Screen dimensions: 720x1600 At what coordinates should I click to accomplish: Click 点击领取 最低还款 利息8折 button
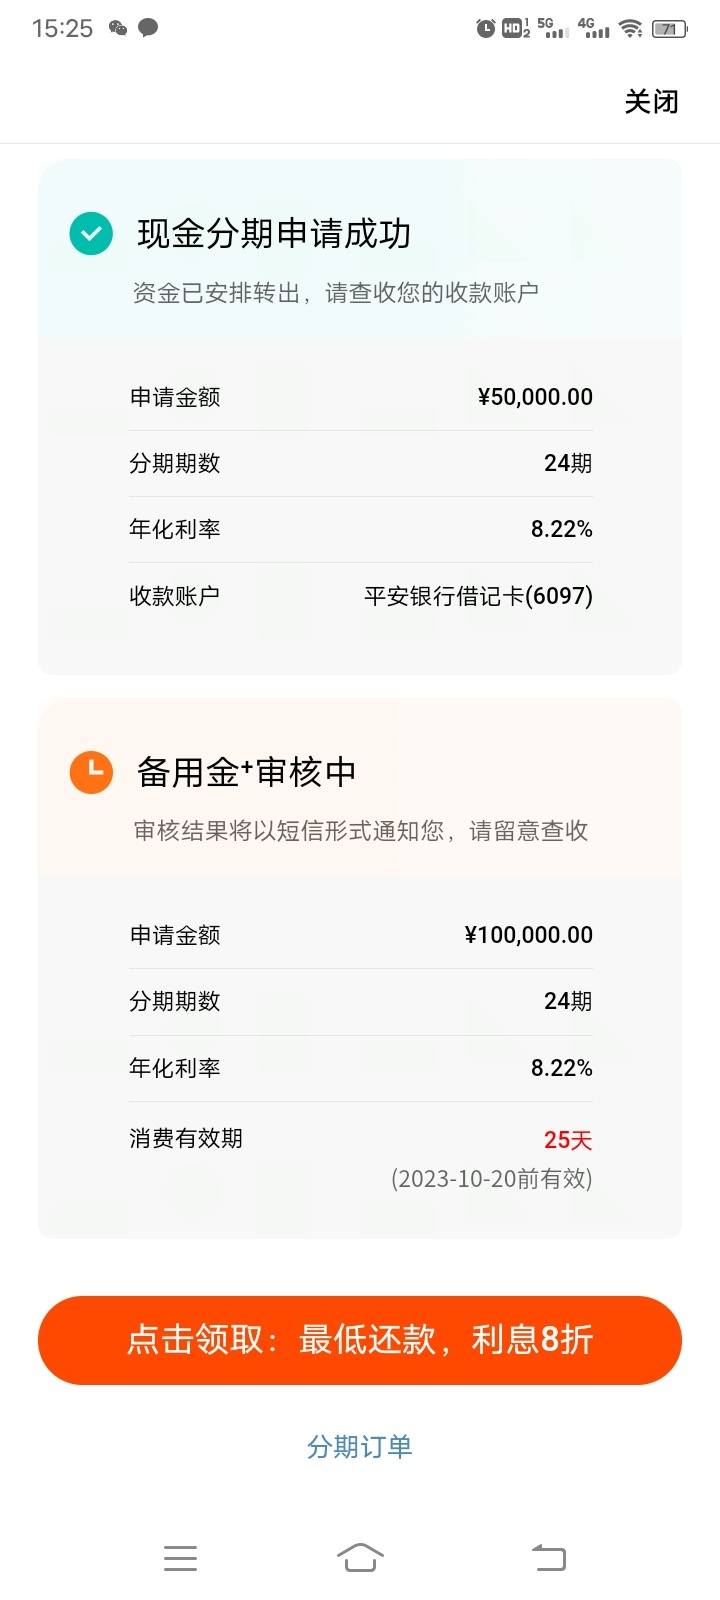point(360,1340)
